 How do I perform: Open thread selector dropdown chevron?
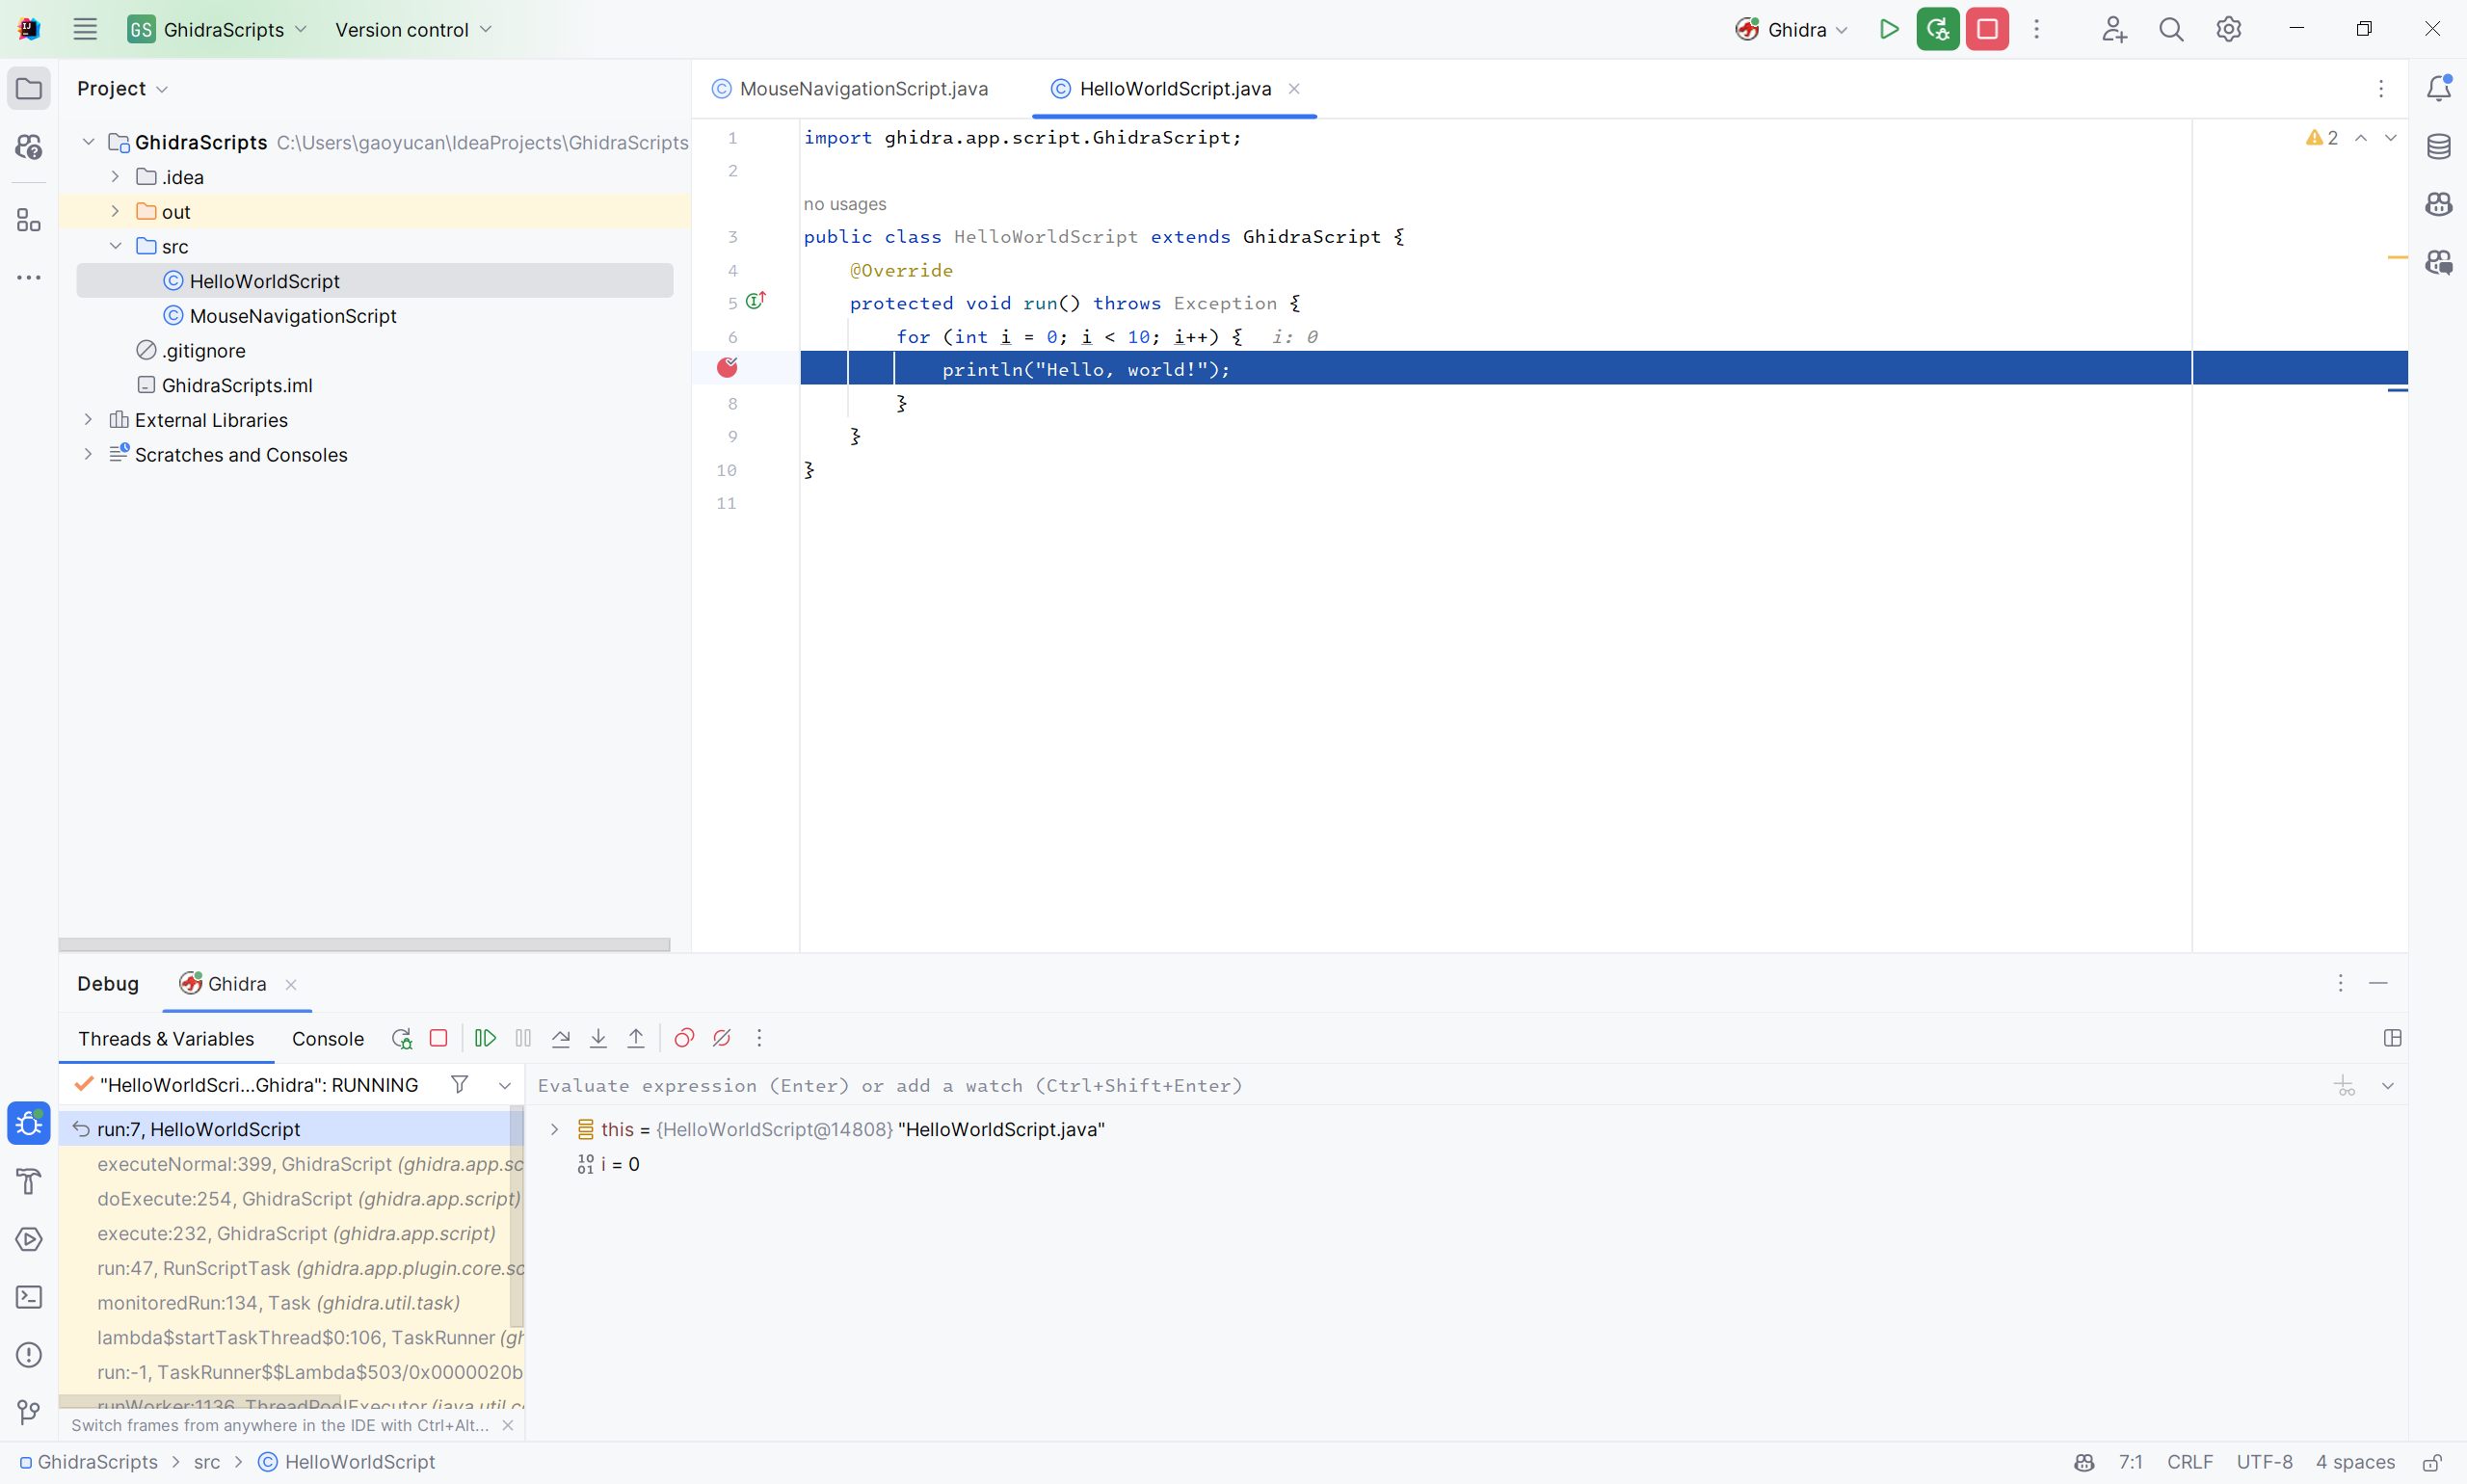coord(504,1085)
